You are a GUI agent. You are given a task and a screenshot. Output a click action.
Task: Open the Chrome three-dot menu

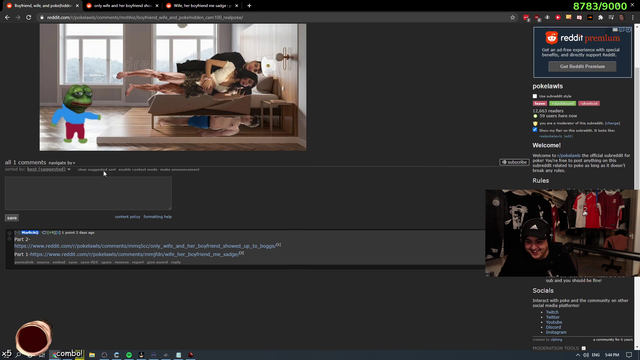pos(633,18)
